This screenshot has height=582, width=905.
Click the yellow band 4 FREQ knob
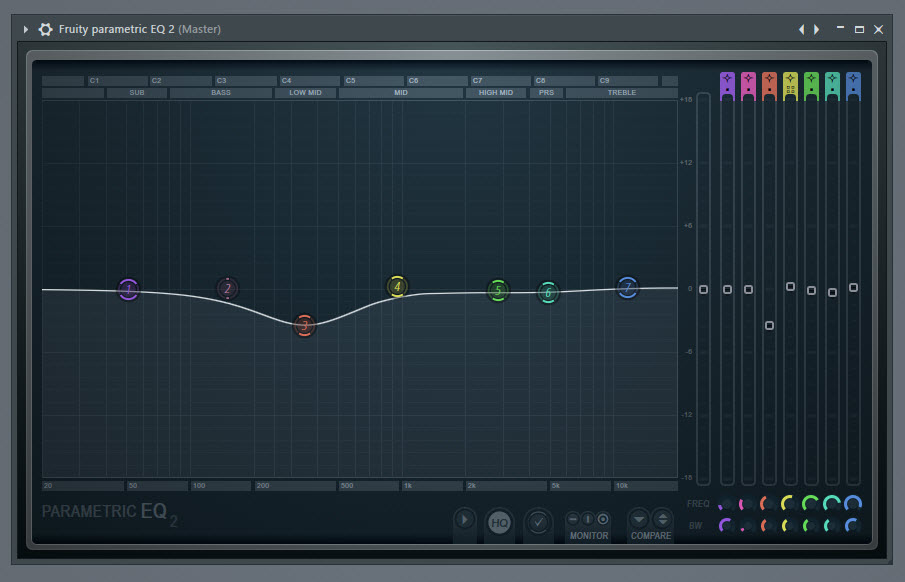click(x=789, y=504)
